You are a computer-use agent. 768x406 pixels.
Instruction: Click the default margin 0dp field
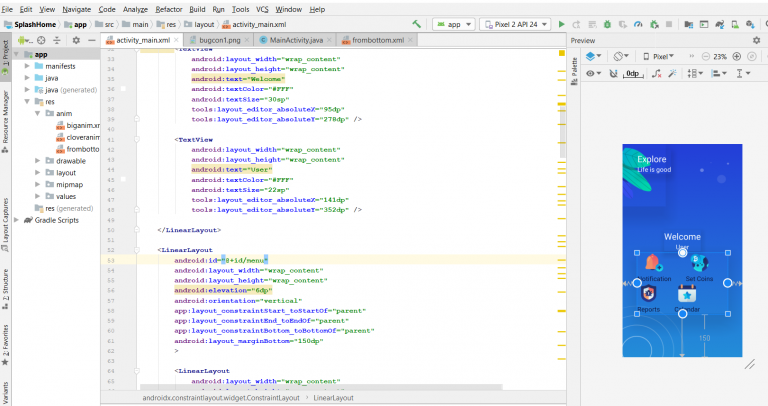[x=634, y=74]
